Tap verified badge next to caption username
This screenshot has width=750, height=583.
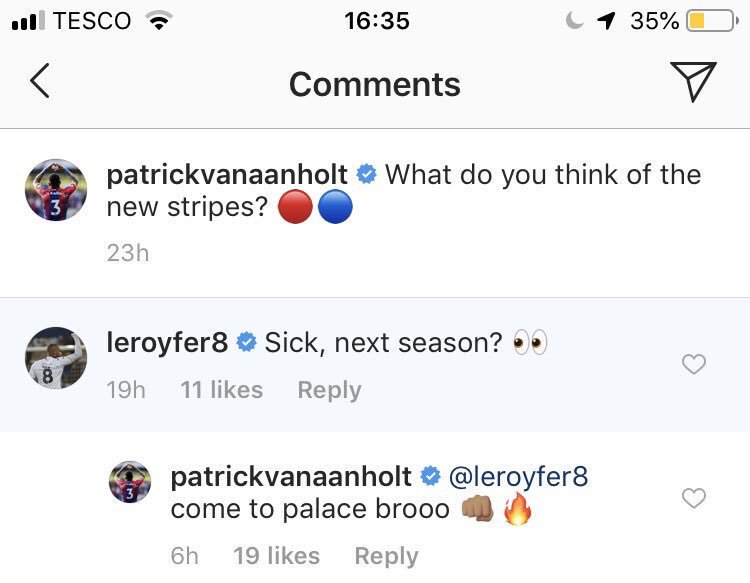point(366,175)
